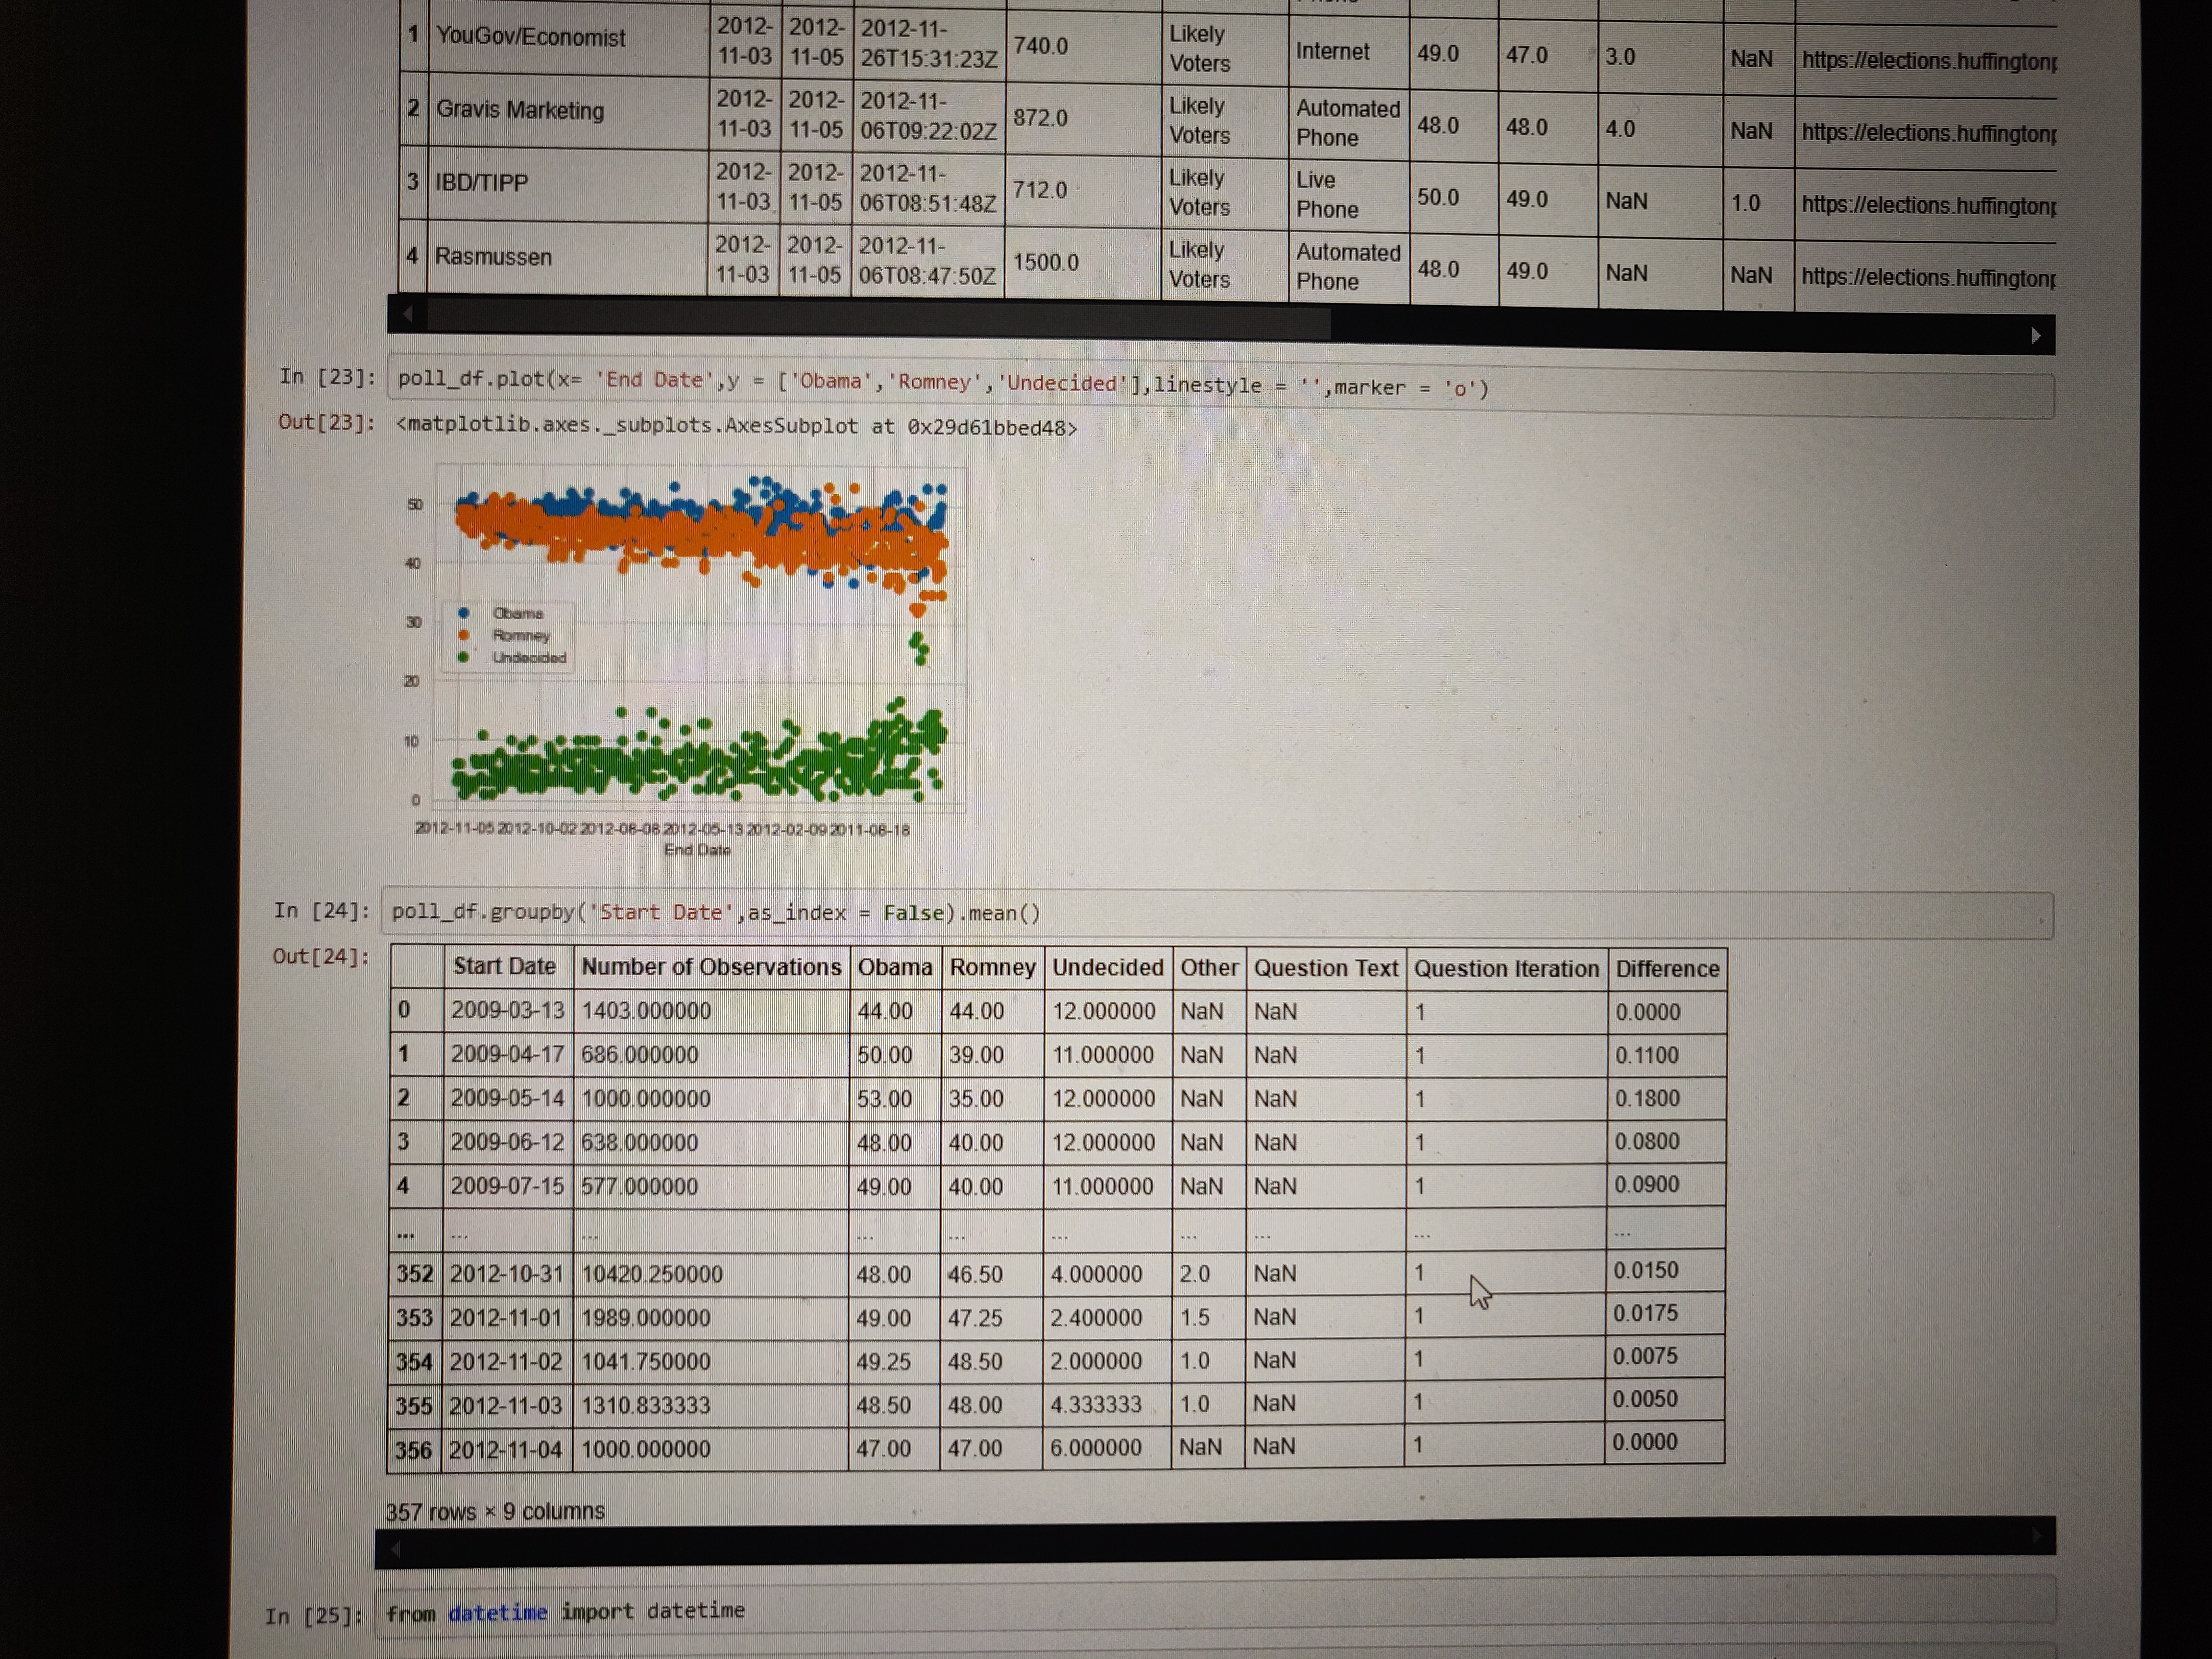Click the 577.000000 observations cell

[x=710, y=1186]
